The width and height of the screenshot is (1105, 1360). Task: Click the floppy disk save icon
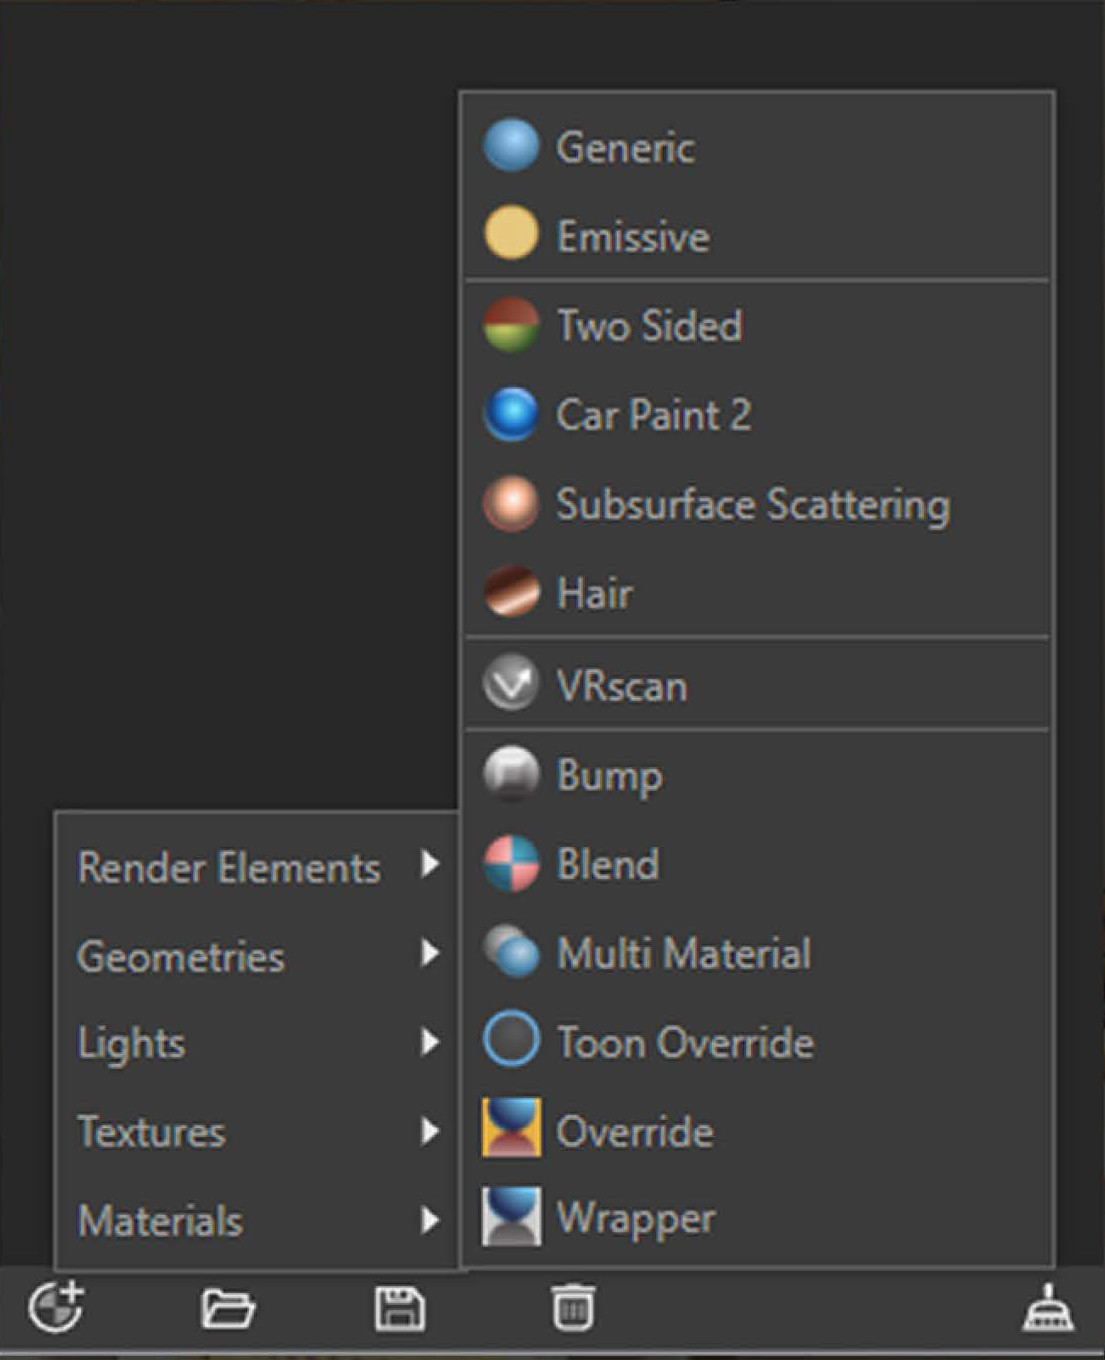[x=400, y=1308]
